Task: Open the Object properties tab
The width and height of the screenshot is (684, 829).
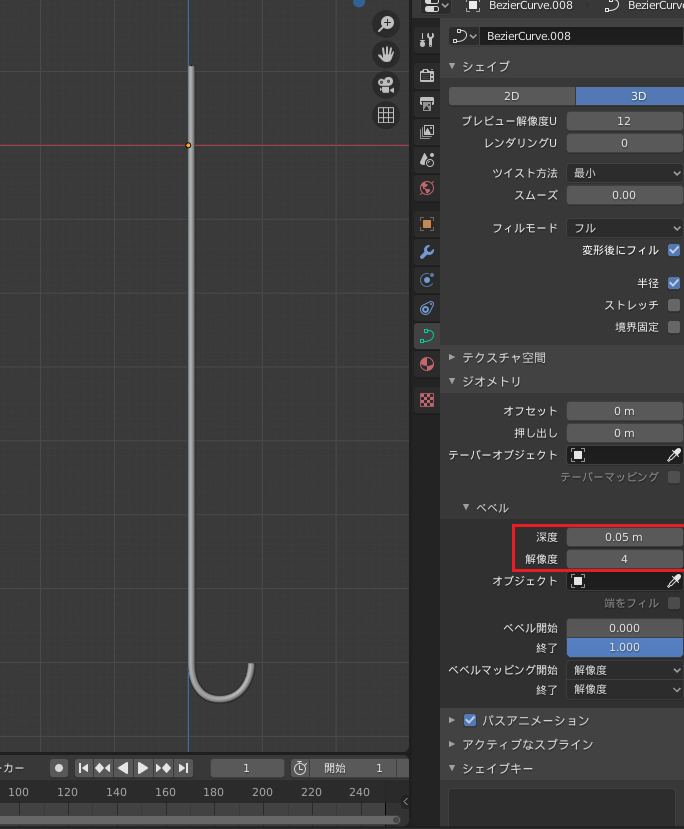Action: click(x=427, y=224)
